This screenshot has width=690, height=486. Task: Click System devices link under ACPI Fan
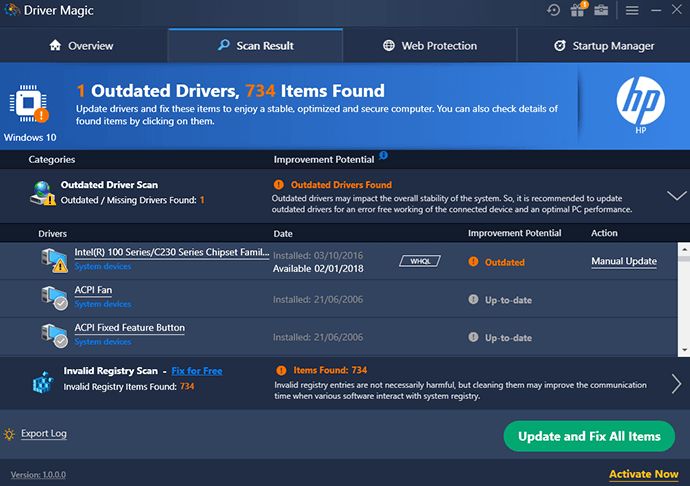[x=103, y=304]
